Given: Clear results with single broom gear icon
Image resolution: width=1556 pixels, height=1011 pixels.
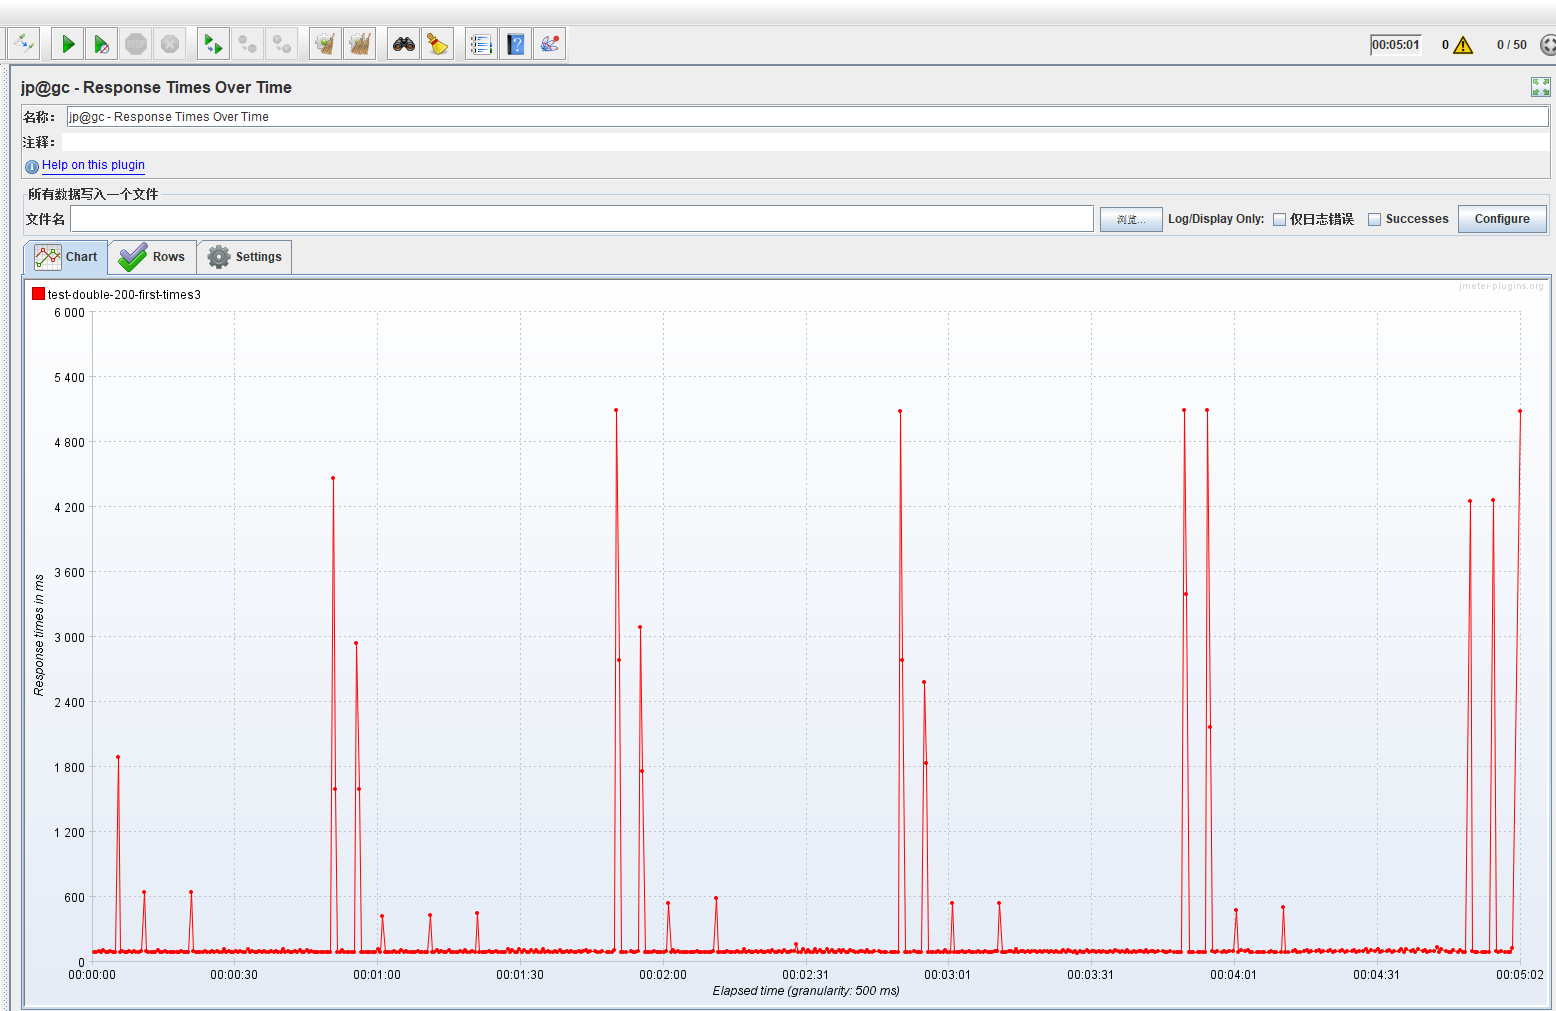Looking at the screenshot, I should click(x=325, y=44).
